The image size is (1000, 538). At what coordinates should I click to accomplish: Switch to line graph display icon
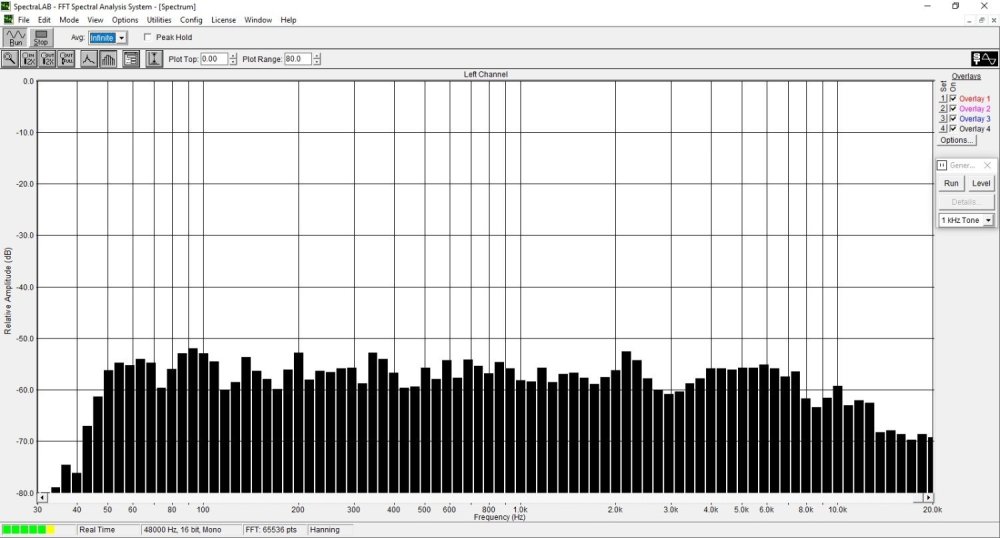88,59
